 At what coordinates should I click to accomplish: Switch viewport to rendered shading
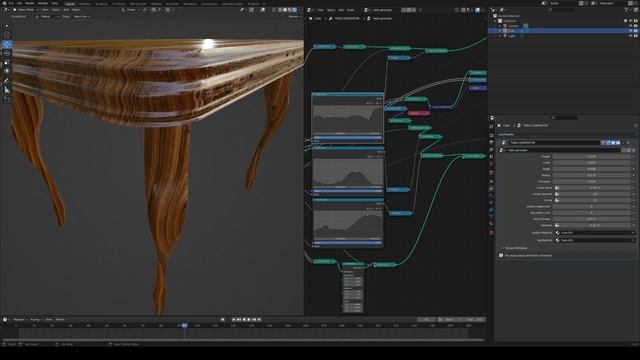pos(295,10)
